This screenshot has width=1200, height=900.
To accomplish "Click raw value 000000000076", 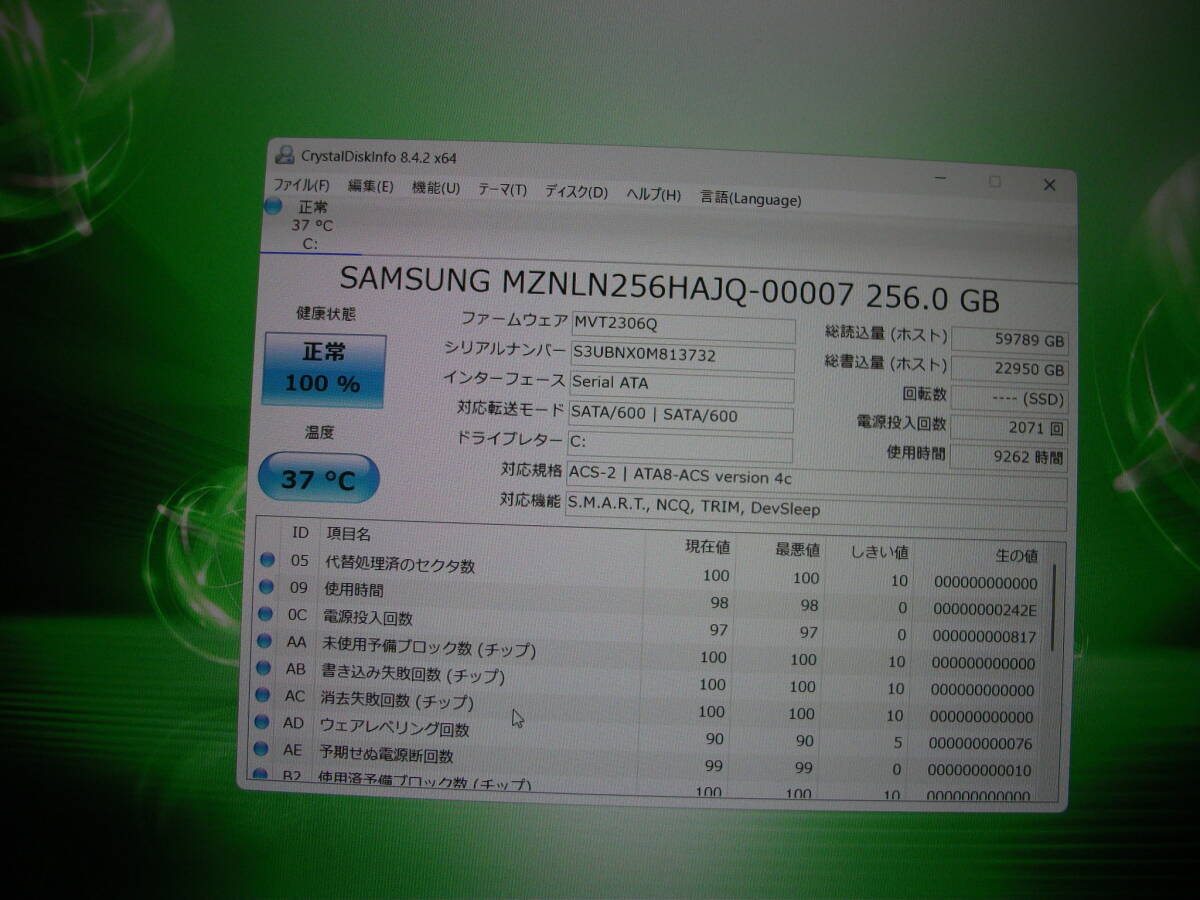I will tap(982, 744).
